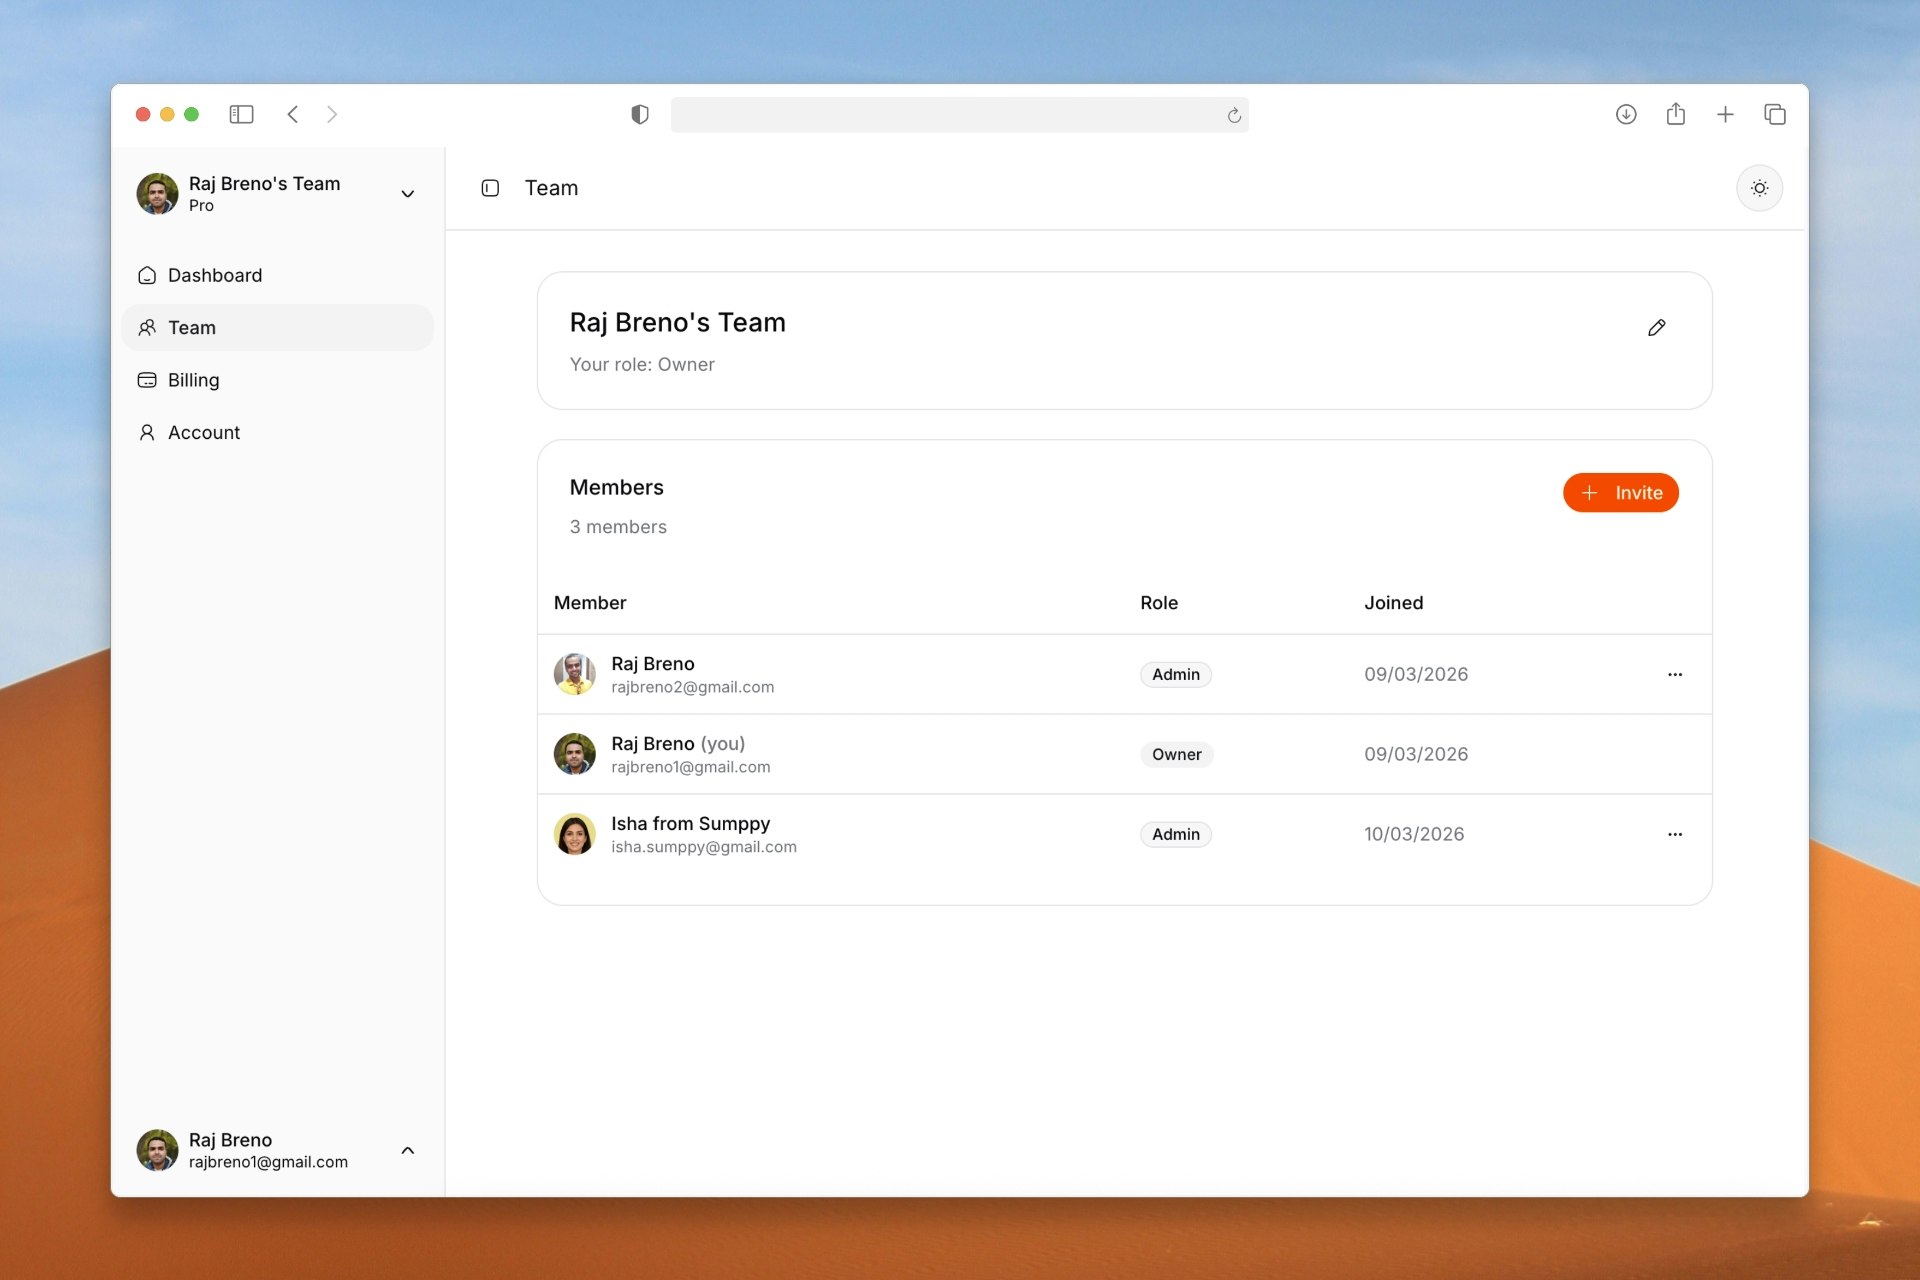Toggle the light/dark theme sun button
The image size is (1920, 1280).
pos(1759,188)
